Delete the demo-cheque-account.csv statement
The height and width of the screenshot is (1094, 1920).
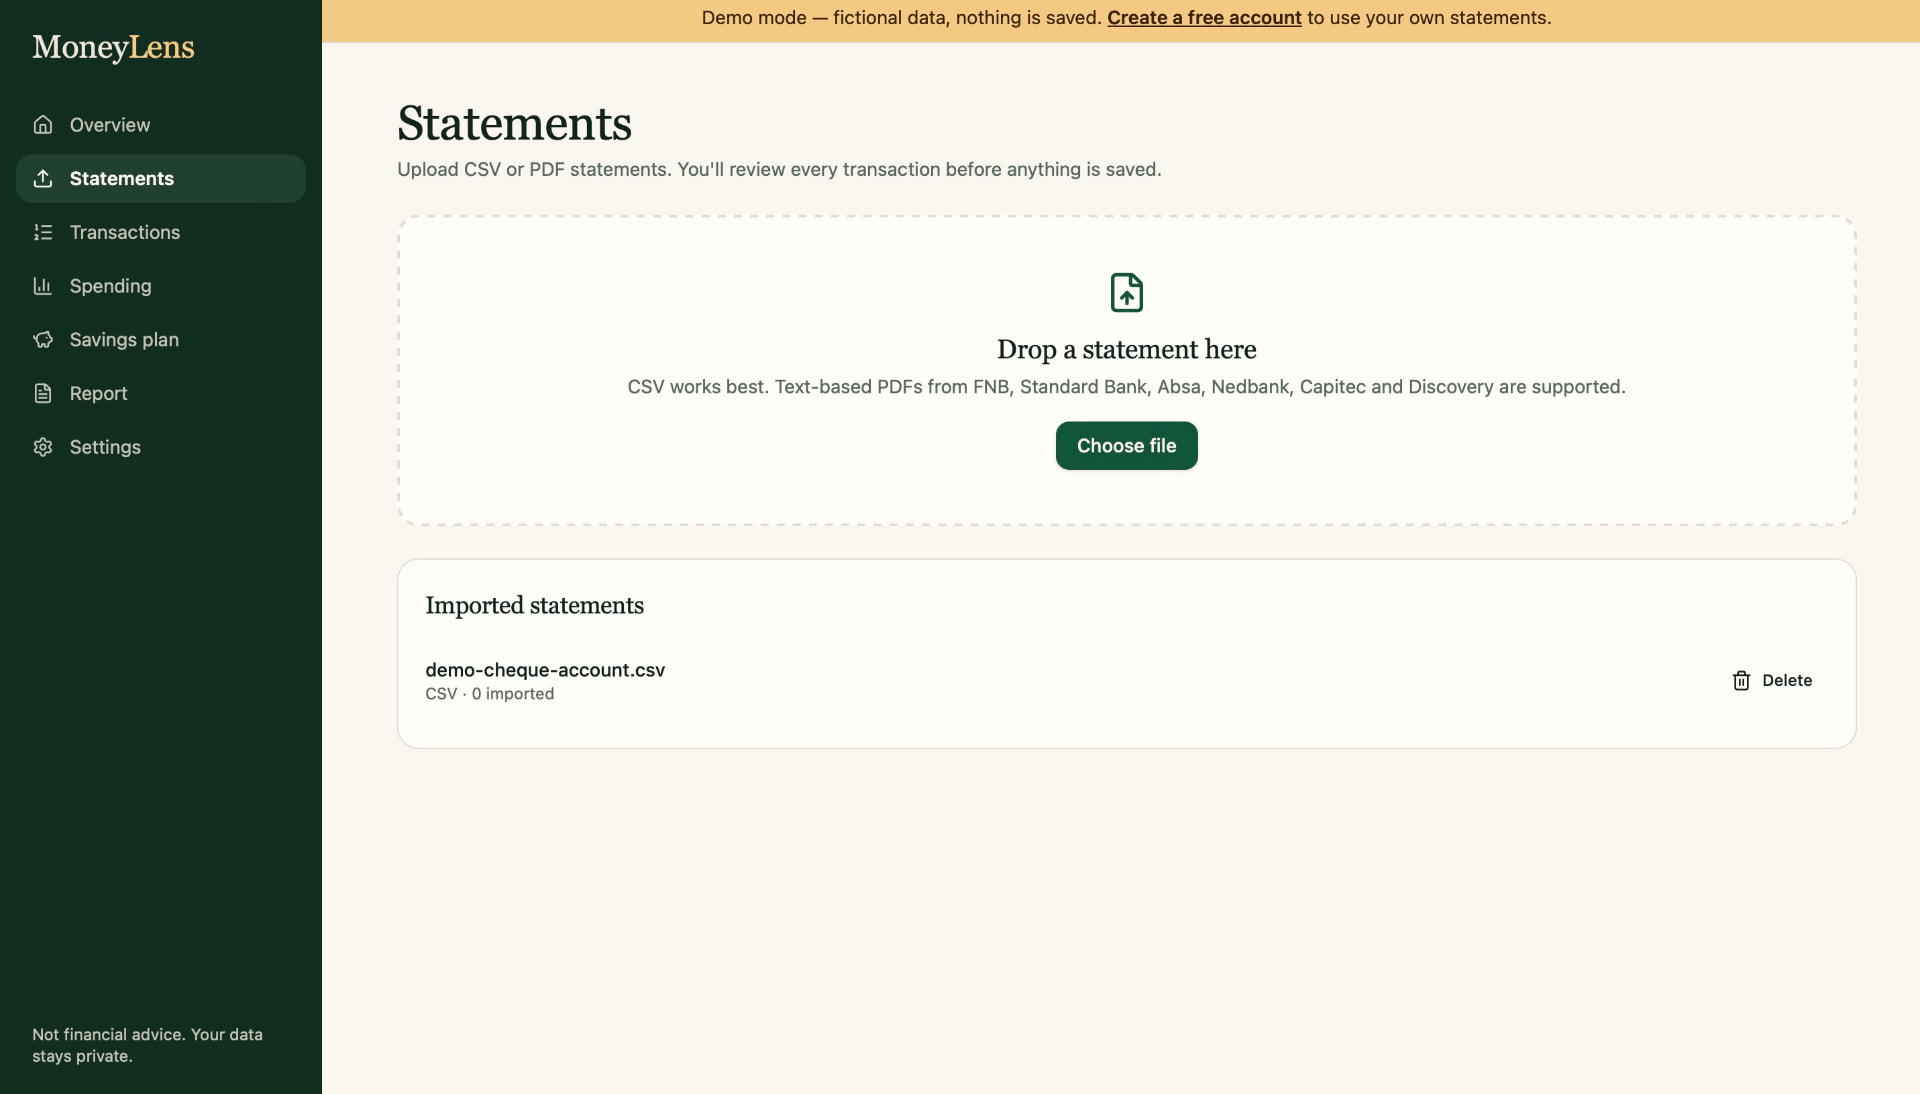[x=1772, y=681]
